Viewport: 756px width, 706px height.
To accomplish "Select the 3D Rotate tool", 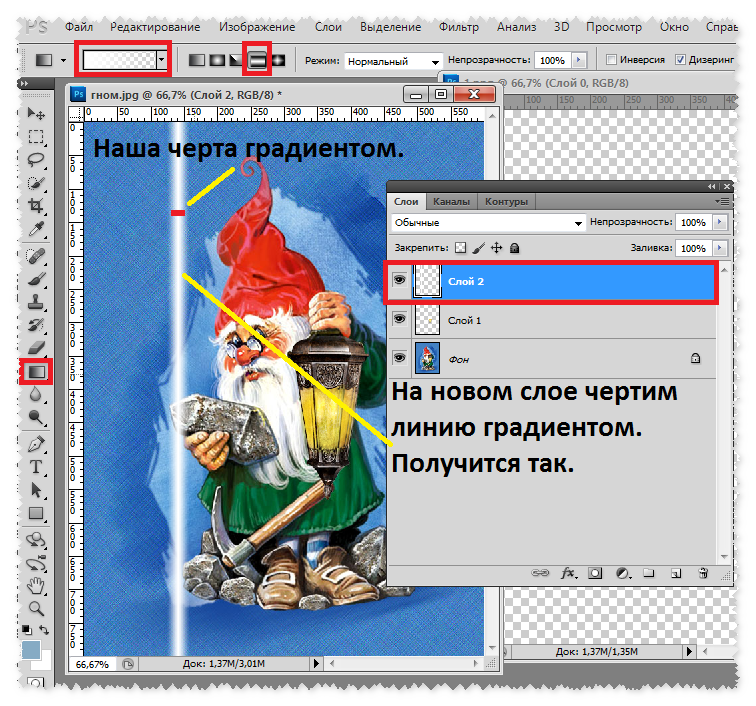I will [36, 540].
